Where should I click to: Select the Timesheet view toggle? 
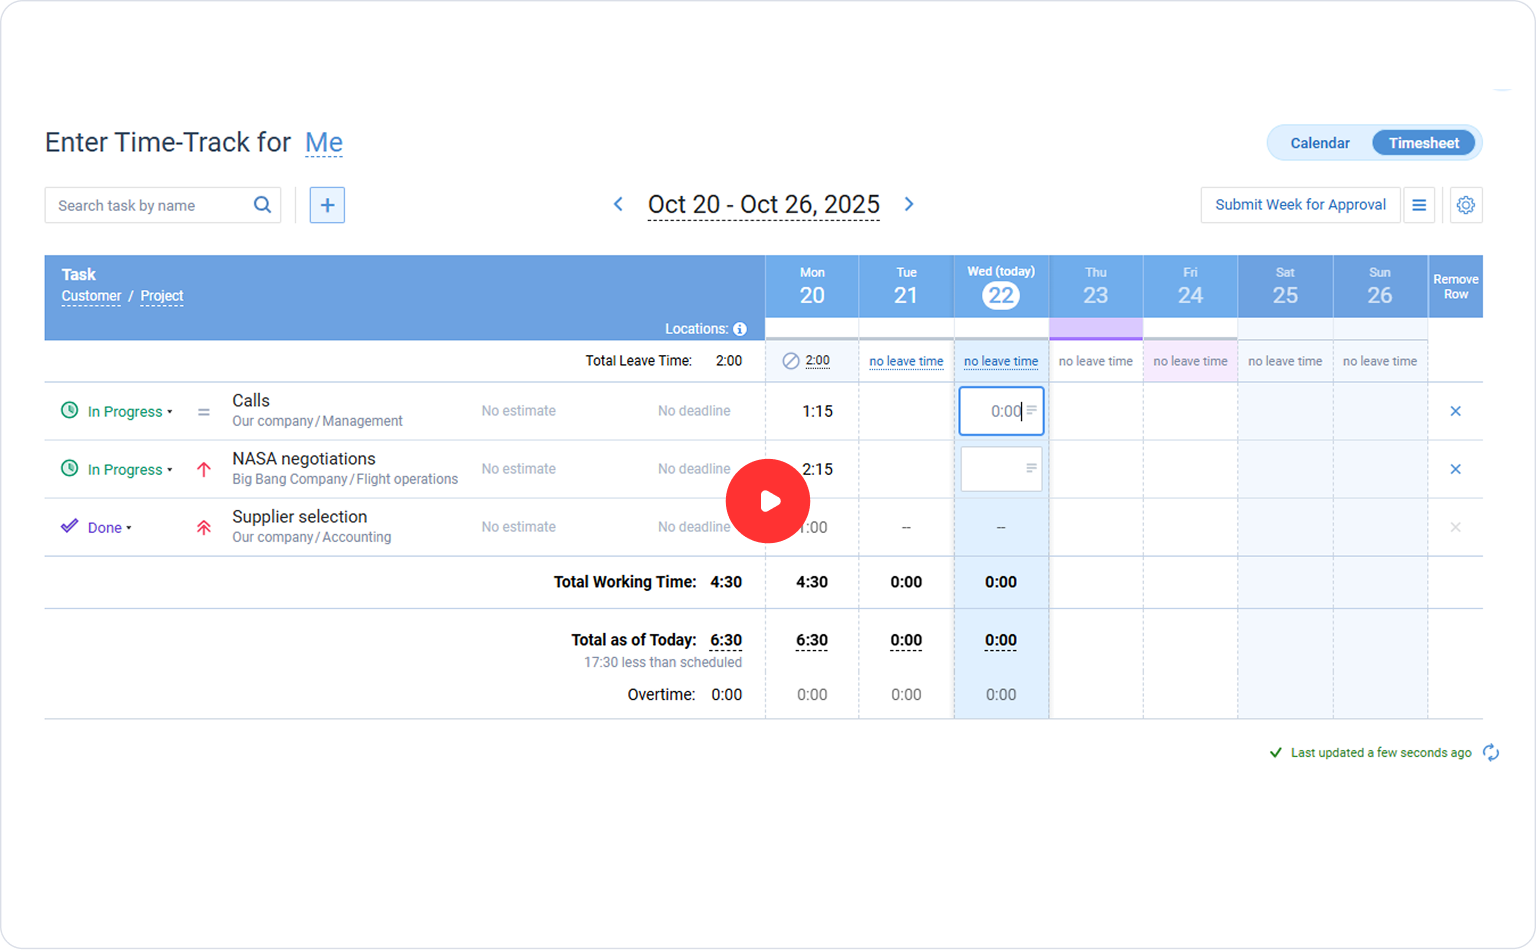1423,143
